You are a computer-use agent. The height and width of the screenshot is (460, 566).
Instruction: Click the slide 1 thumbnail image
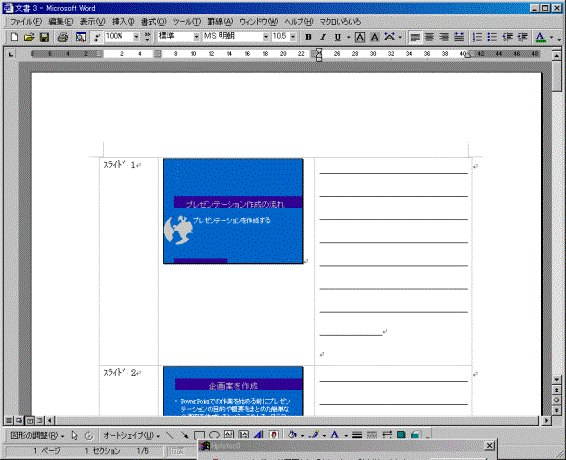pos(233,211)
